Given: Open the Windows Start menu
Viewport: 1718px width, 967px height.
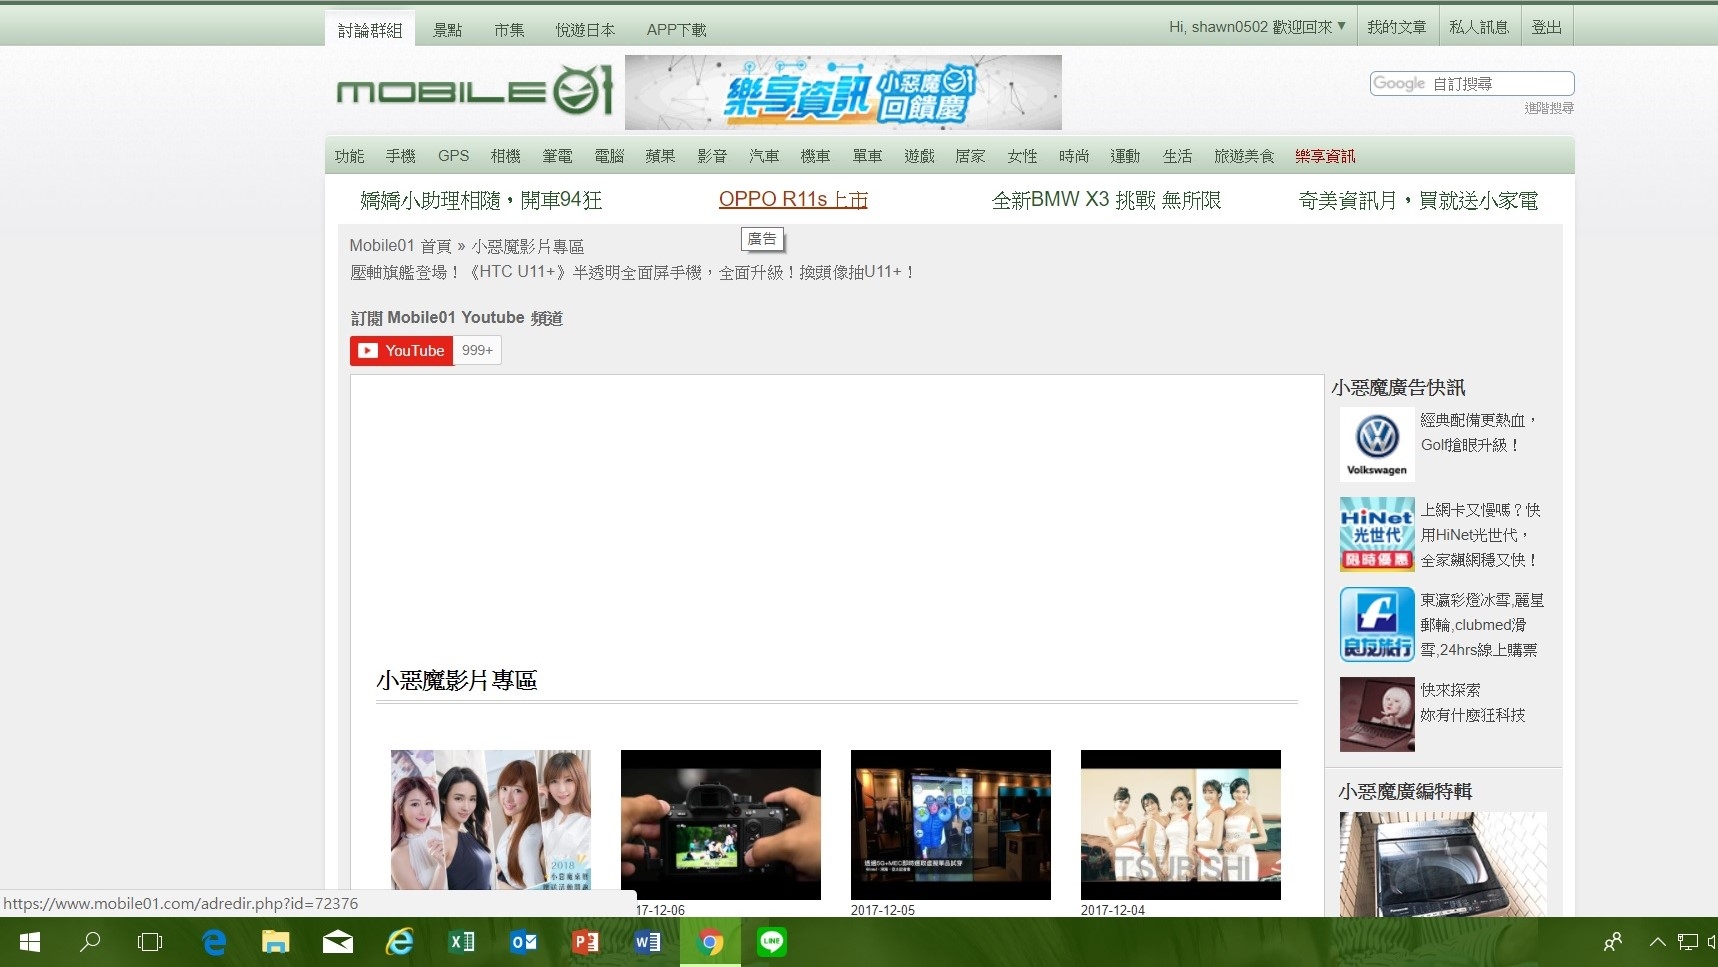Looking at the screenshot, I should point(30,942).
